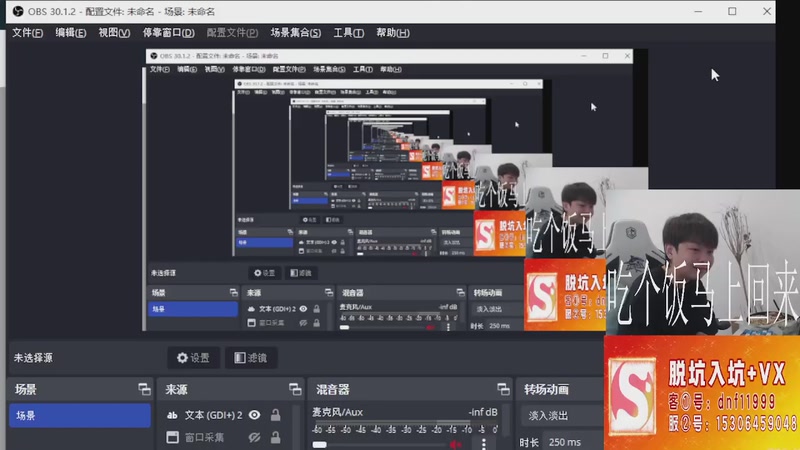This screenshot has height=450, width=800.
Task: Pop out the main 混音器 dock via float icon
Action: tap(503, 389)
